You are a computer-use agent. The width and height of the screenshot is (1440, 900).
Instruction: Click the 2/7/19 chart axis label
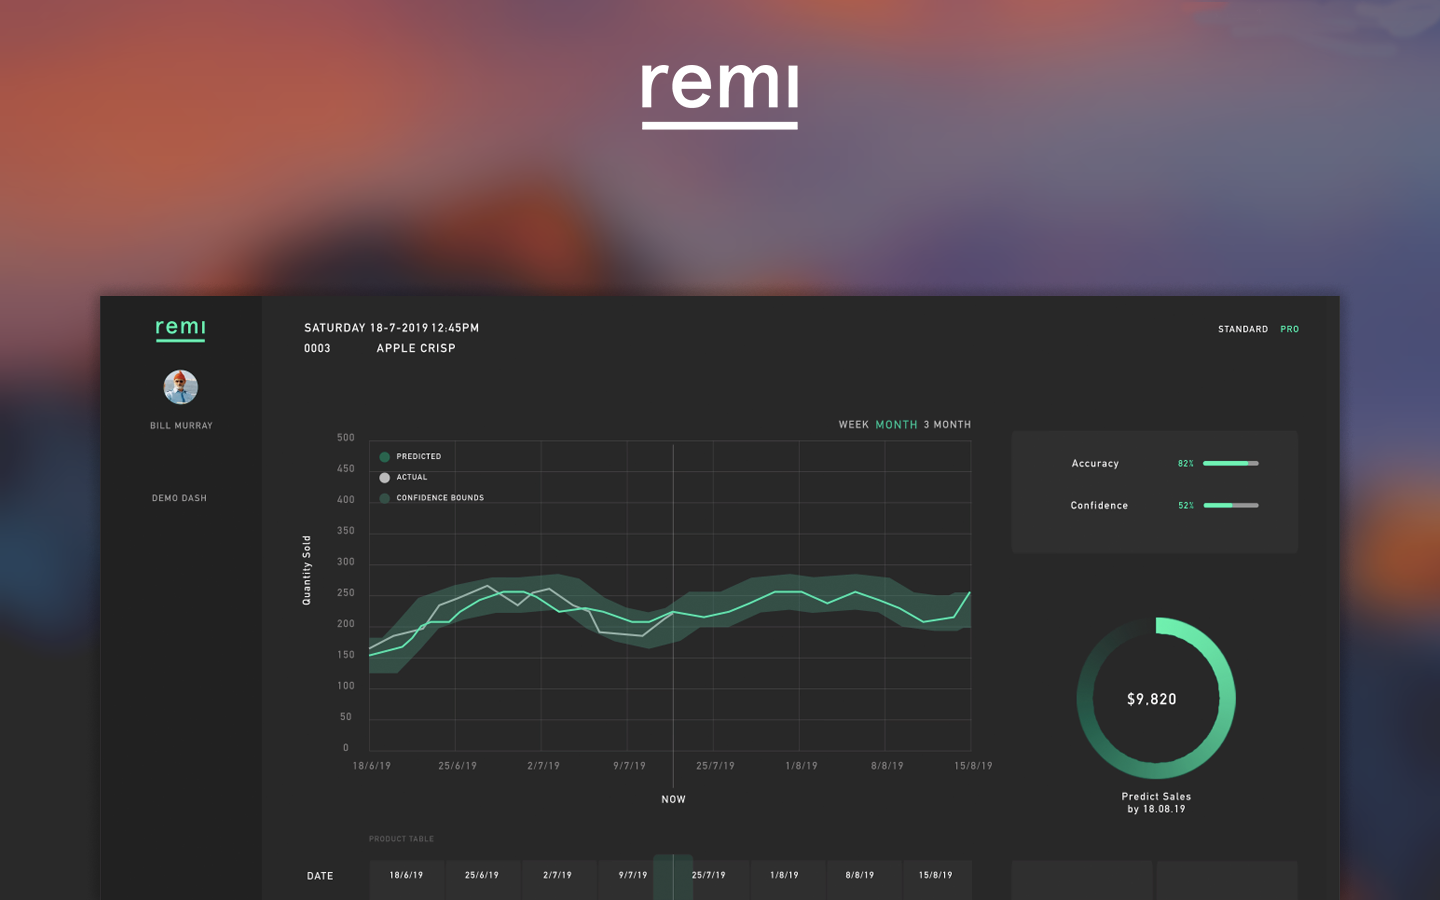[x=544, y=766]
